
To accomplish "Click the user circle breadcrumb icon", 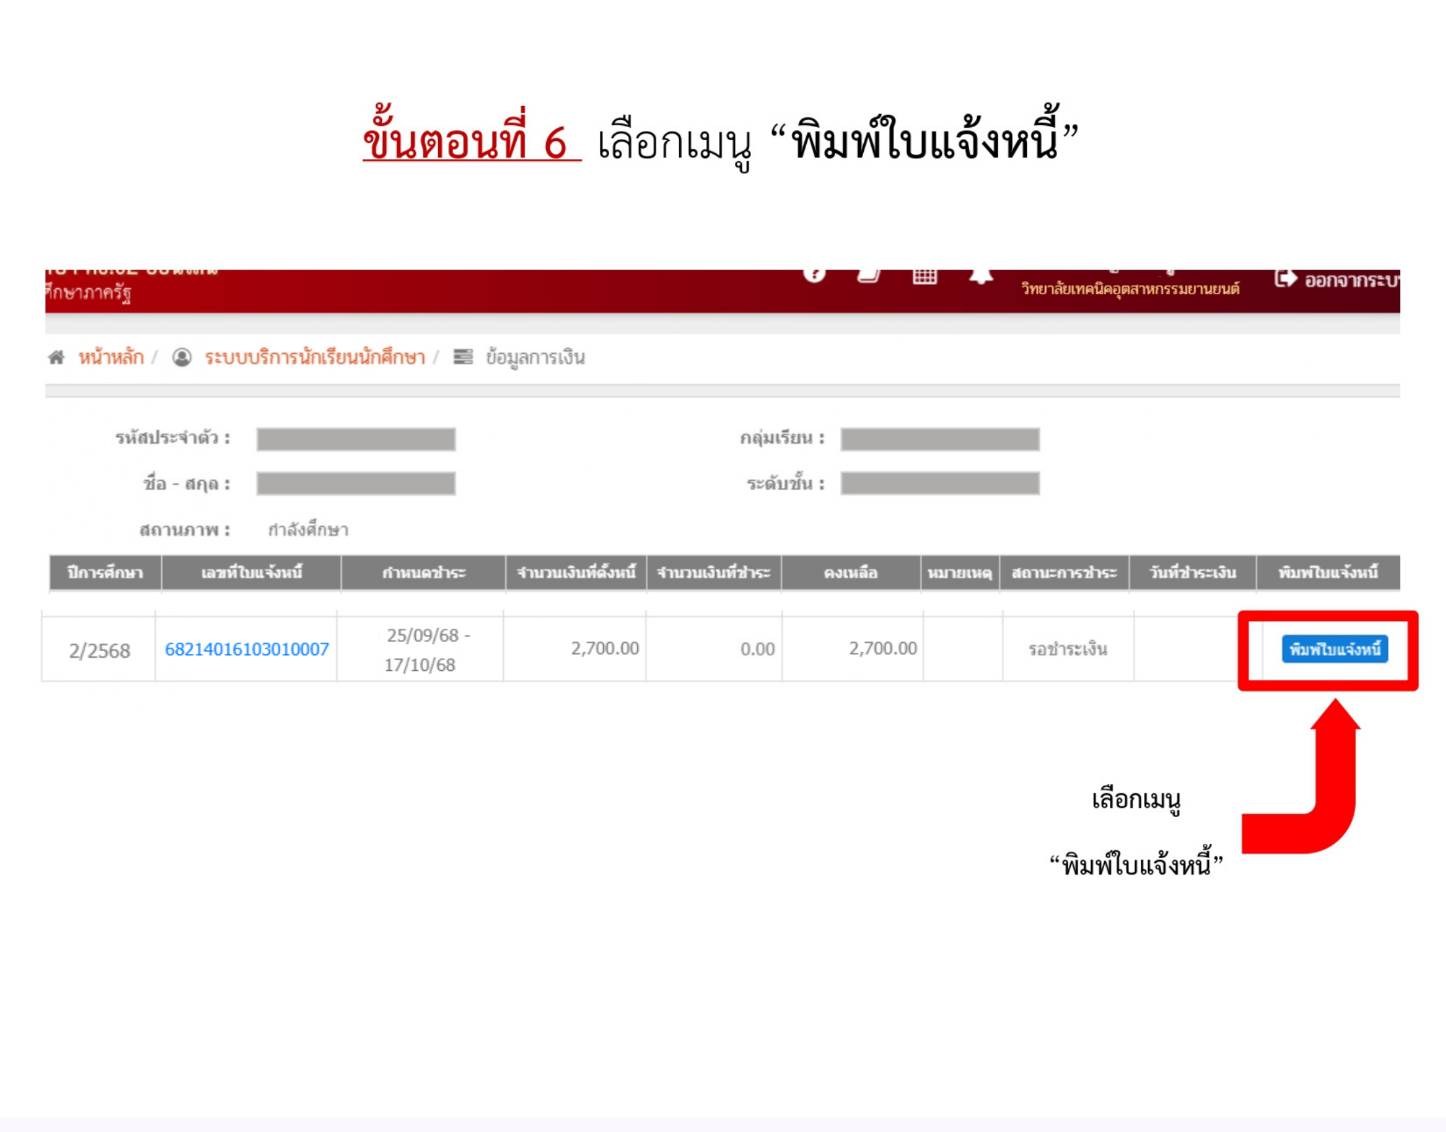I will click(182, 358).
